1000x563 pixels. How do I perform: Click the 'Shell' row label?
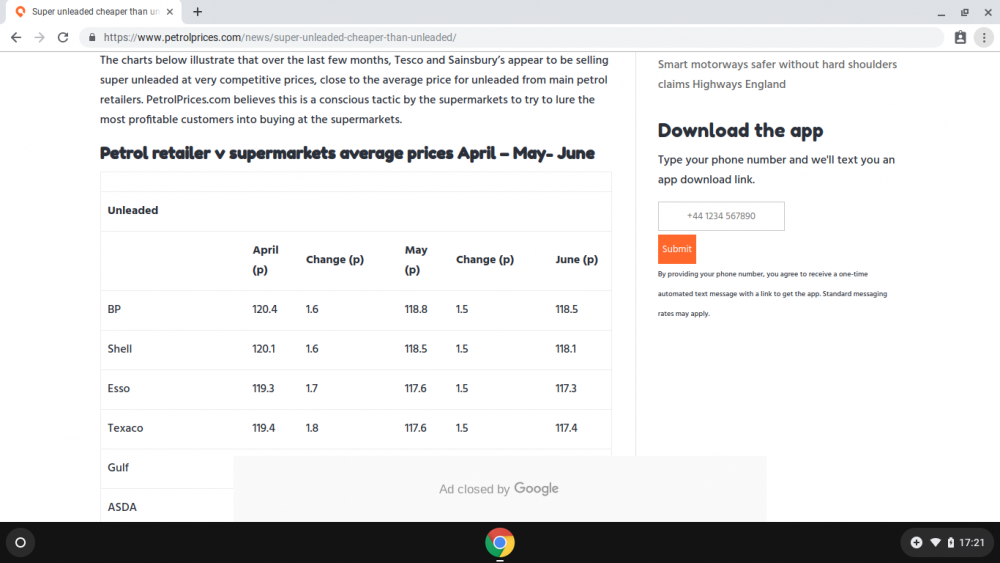[120, 349]
